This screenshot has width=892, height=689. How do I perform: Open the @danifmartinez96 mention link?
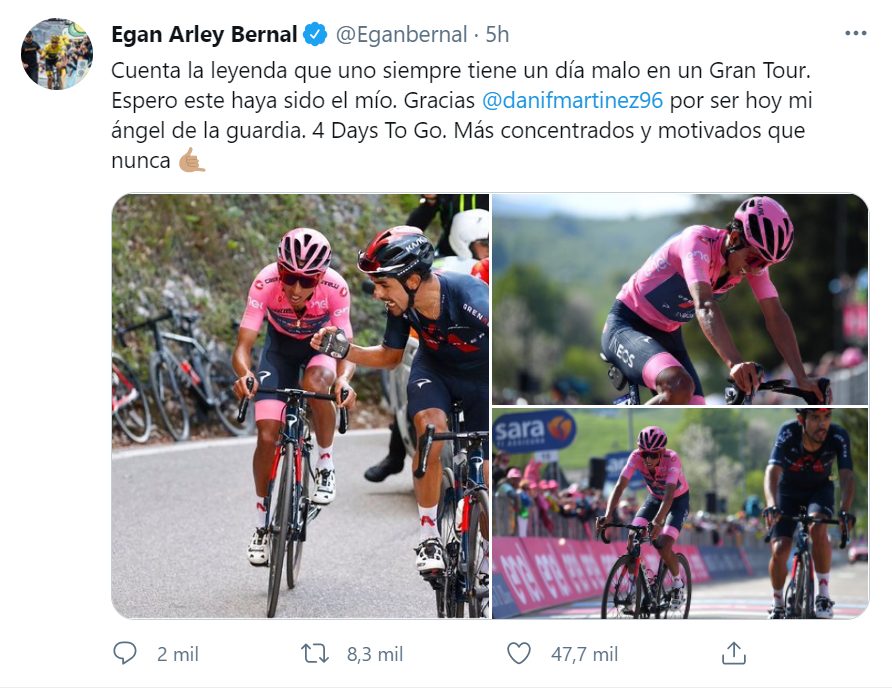click(x=571, y=102)
